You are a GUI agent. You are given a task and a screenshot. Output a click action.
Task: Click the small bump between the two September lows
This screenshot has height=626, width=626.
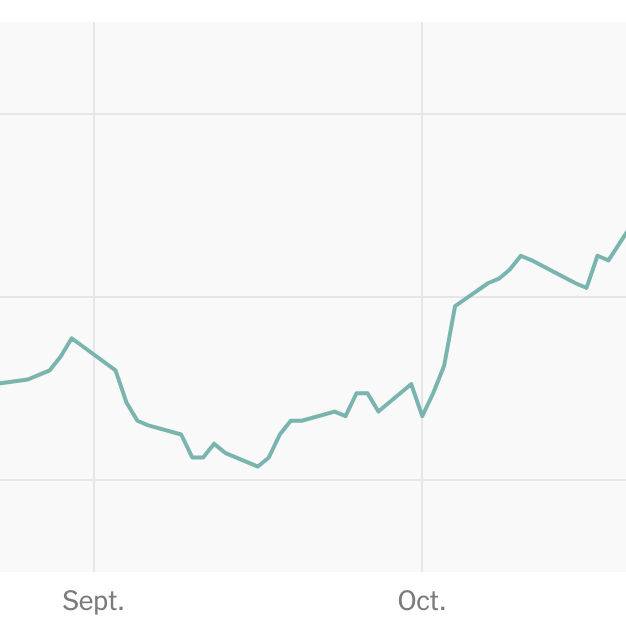click(214, 444)
